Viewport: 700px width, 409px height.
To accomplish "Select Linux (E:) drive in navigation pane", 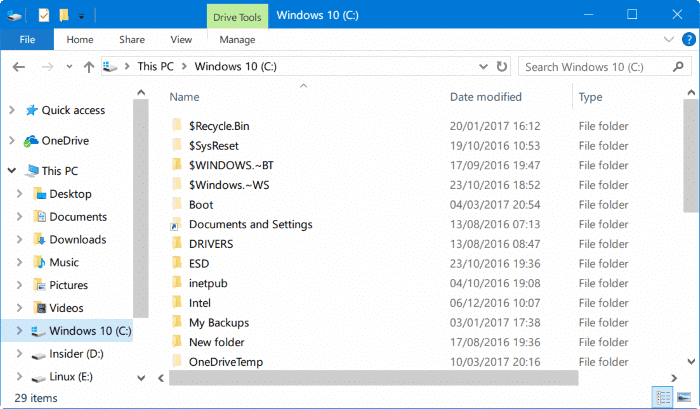I will pos(71,376).
